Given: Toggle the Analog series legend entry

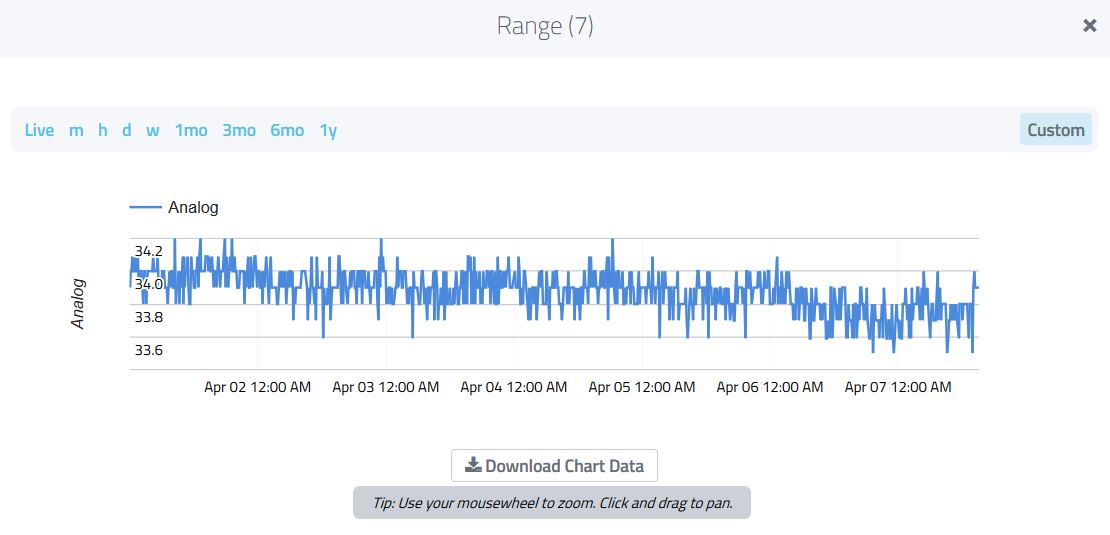Looking at the screenshot, I should click(174, 207).
